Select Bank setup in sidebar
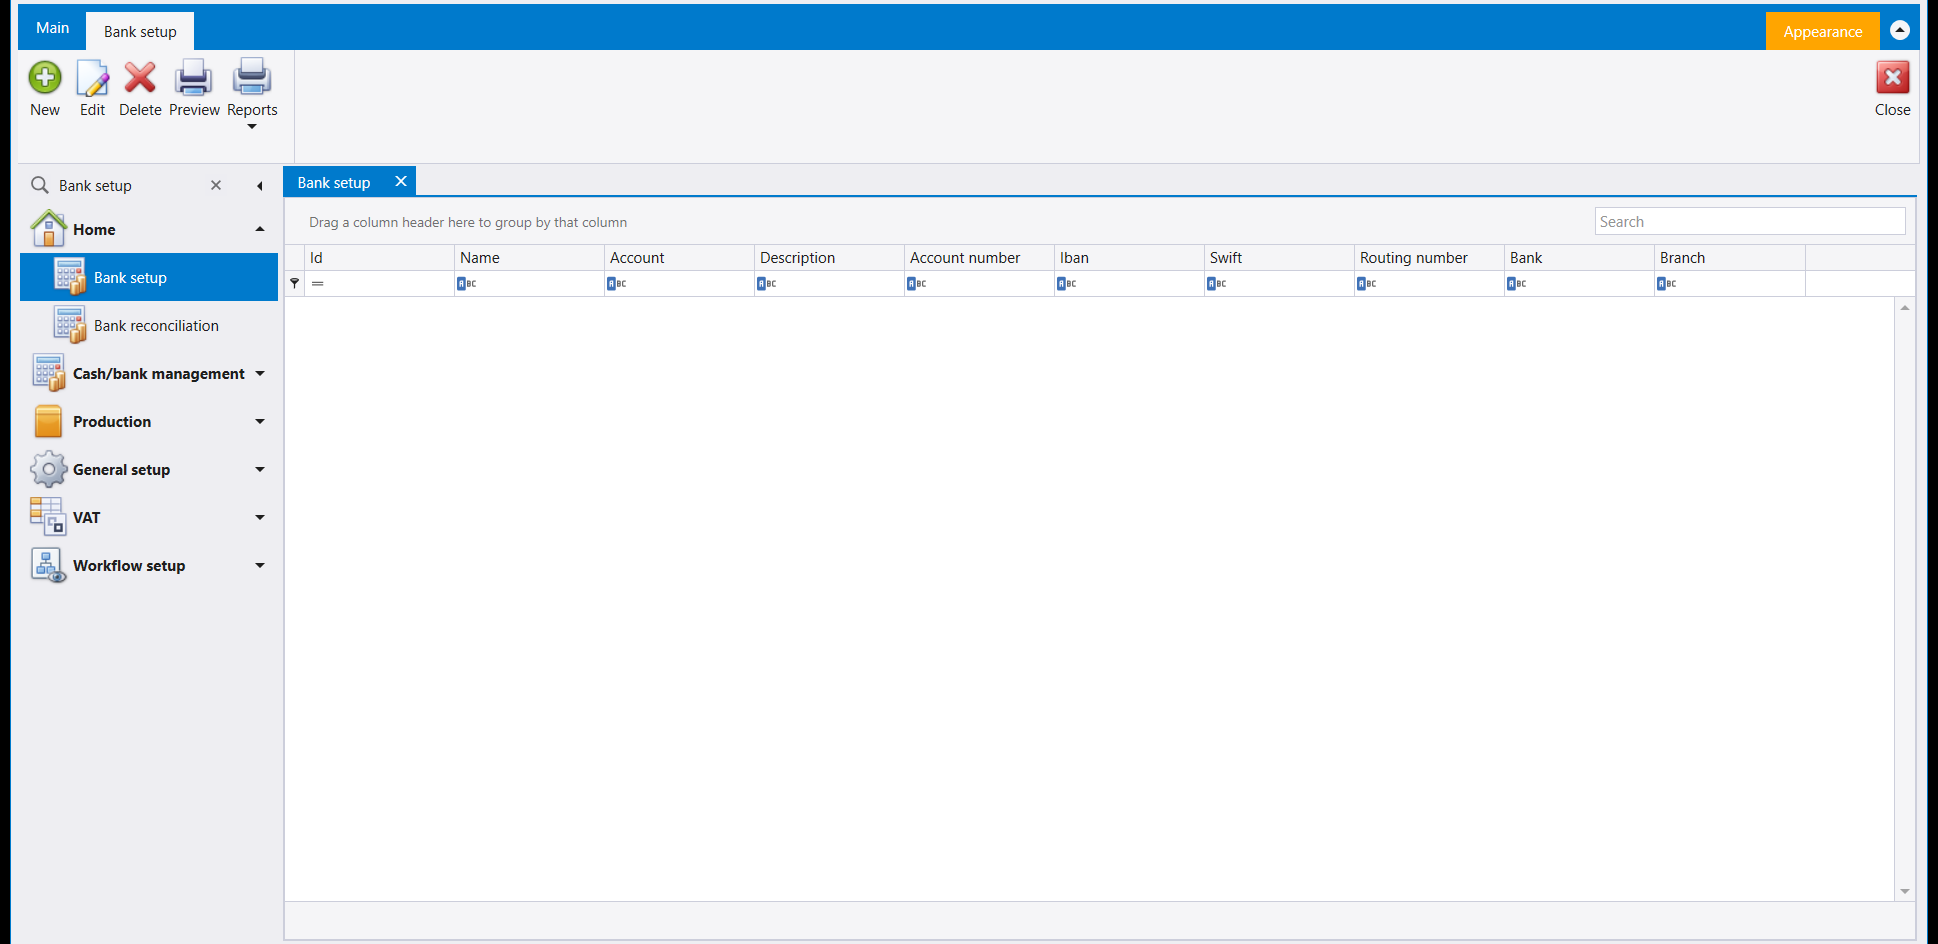The width and height of the screenshot is (1938, 944). point(149,277)
